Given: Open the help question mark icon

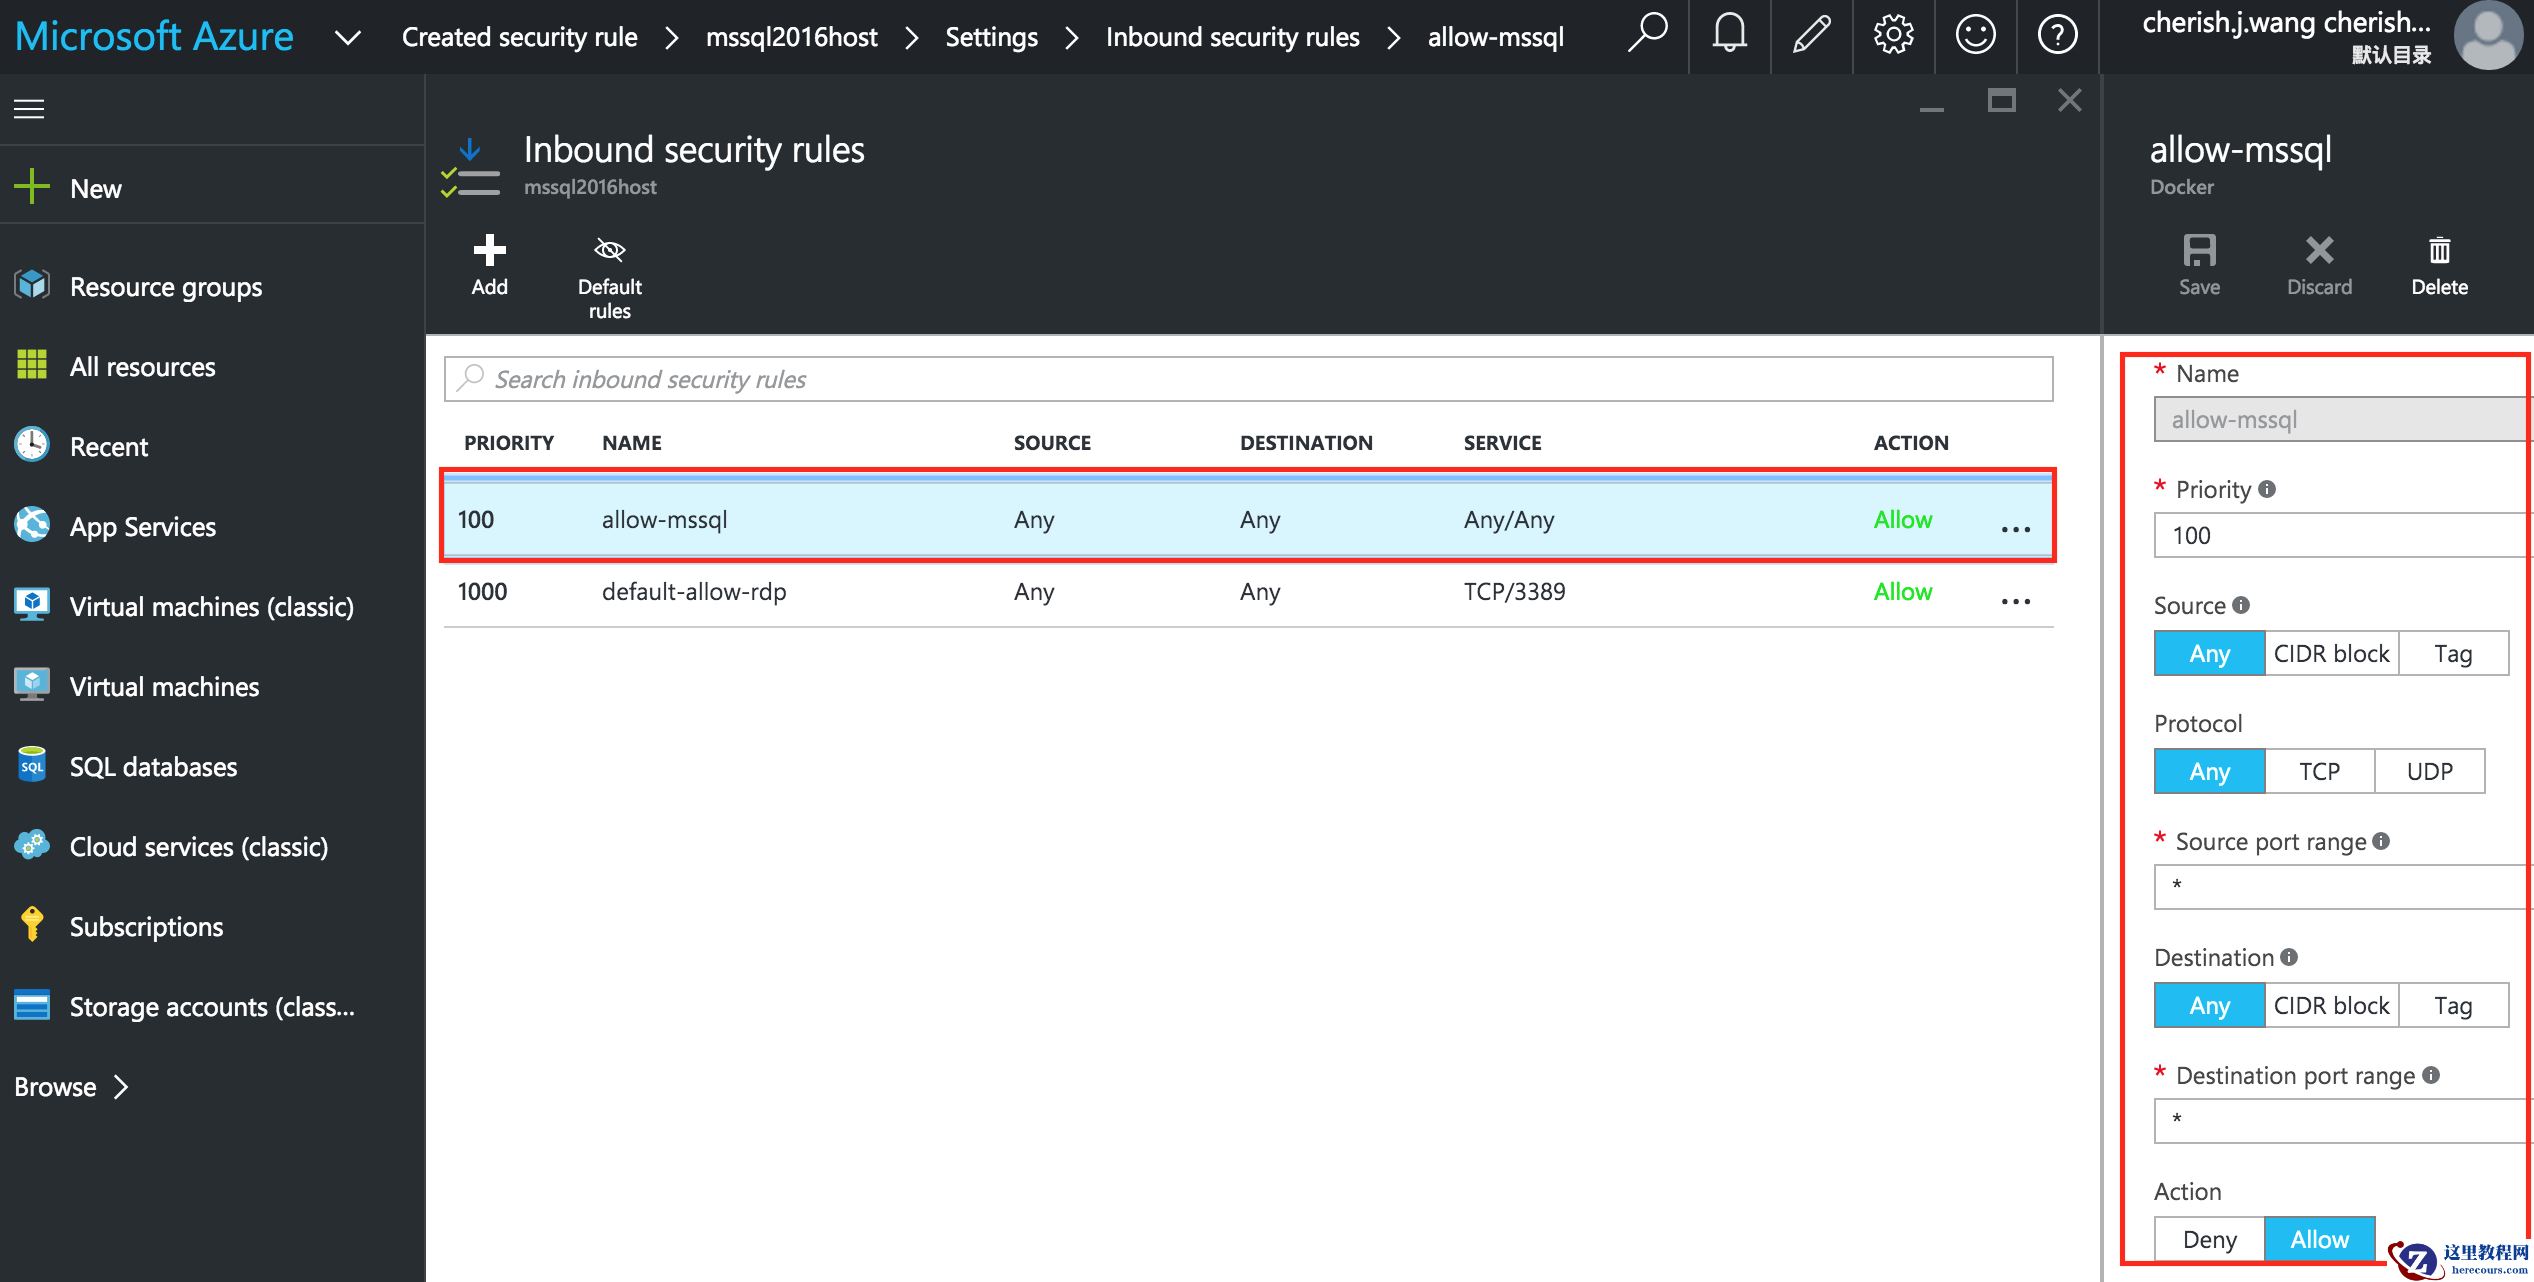Looking at the screenshot, I should pos(2057,36).
